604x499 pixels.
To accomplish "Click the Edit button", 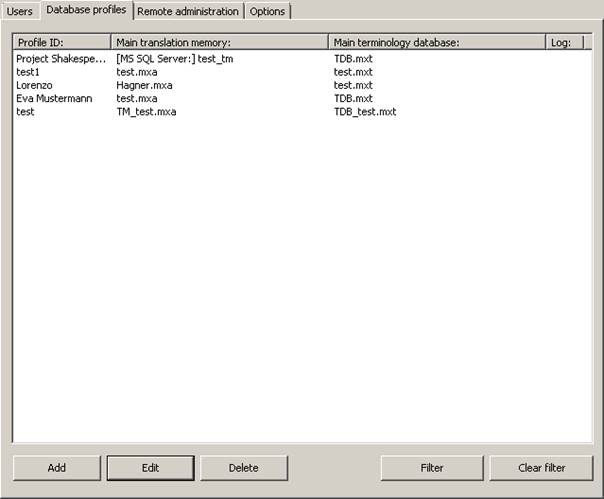I will (150, 468).
